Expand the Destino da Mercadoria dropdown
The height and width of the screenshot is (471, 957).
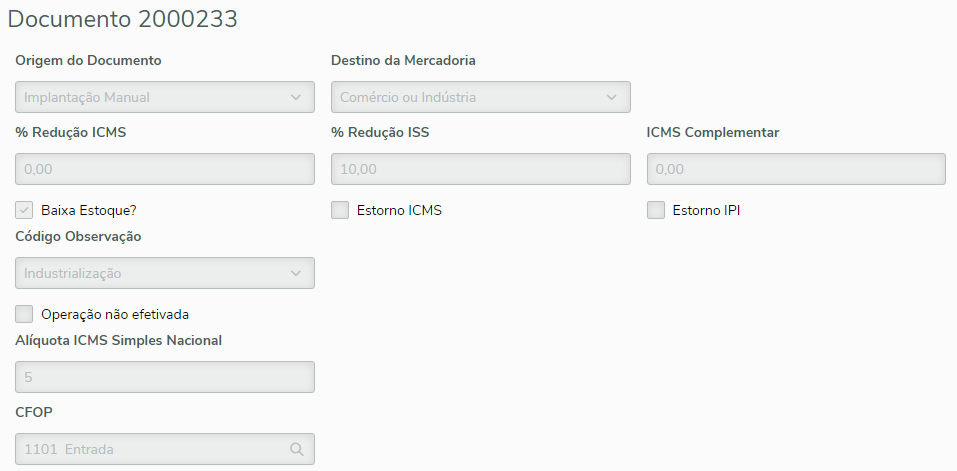[x=480, y=97]
